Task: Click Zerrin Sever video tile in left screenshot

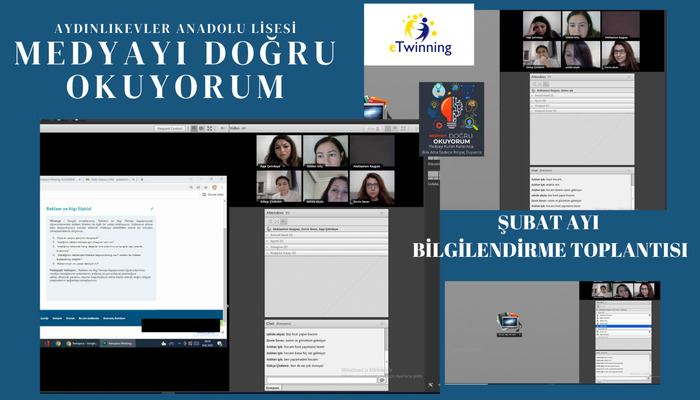Action: tap(372, 188)
